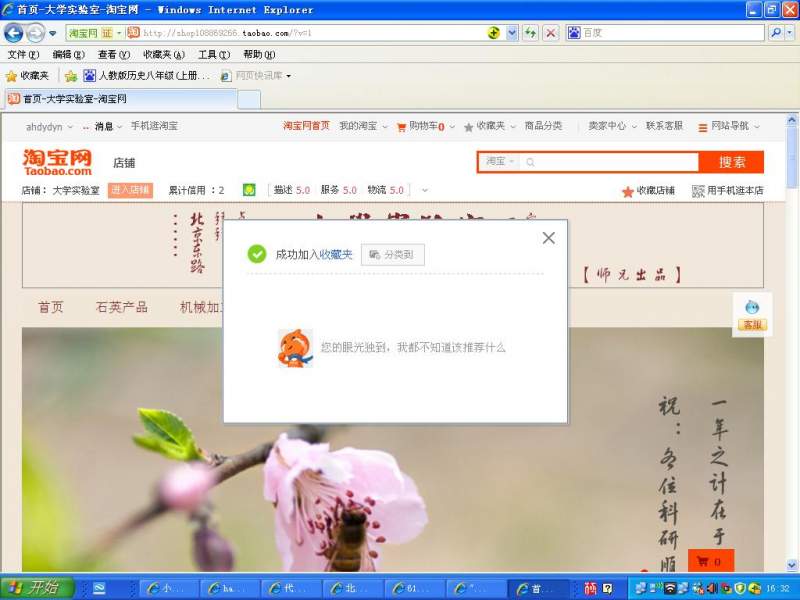800x600 pixels.
Task: Open the recent pages dropdown arrow
Action: pos(53,34)
